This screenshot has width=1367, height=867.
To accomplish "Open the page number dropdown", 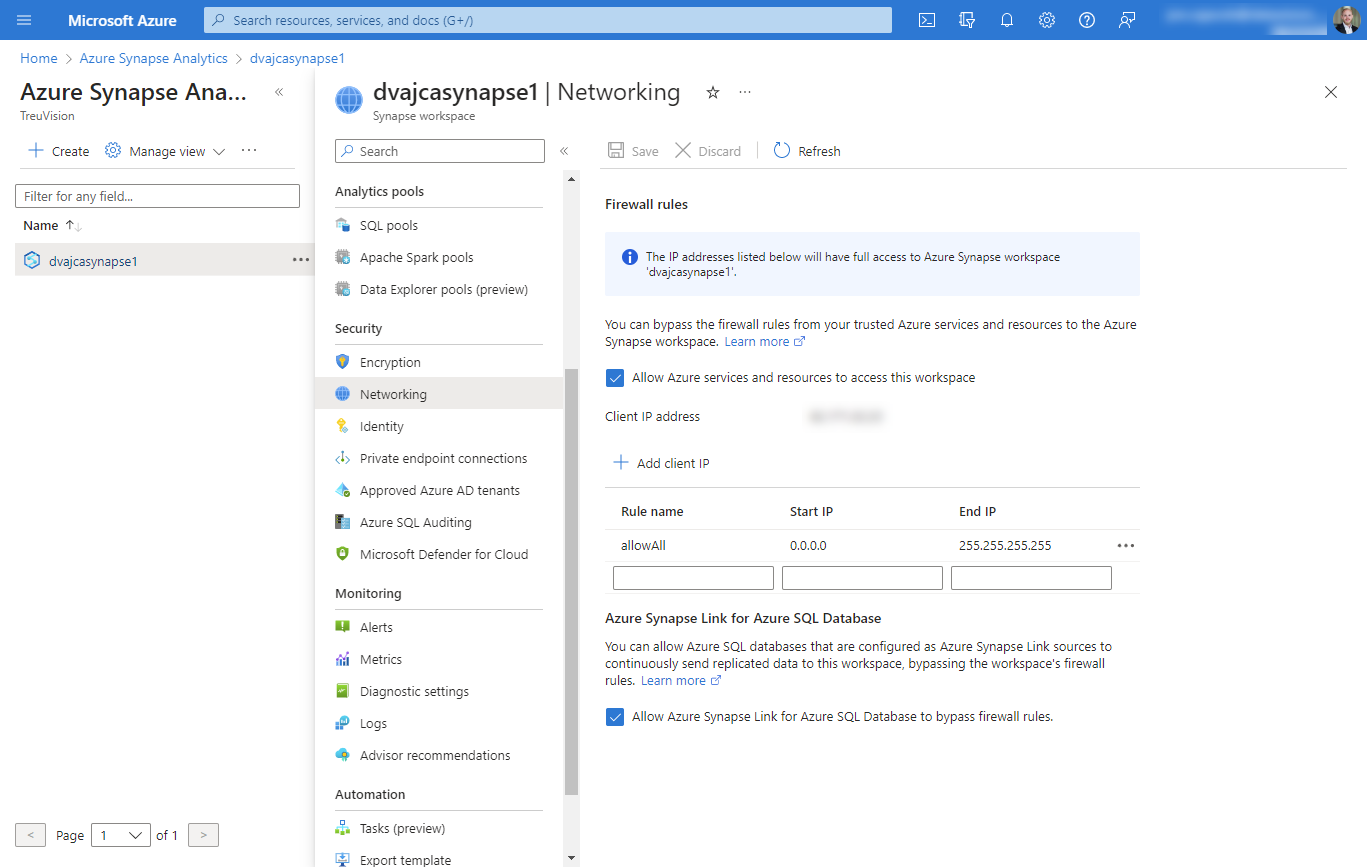I will tap(120, 835).
